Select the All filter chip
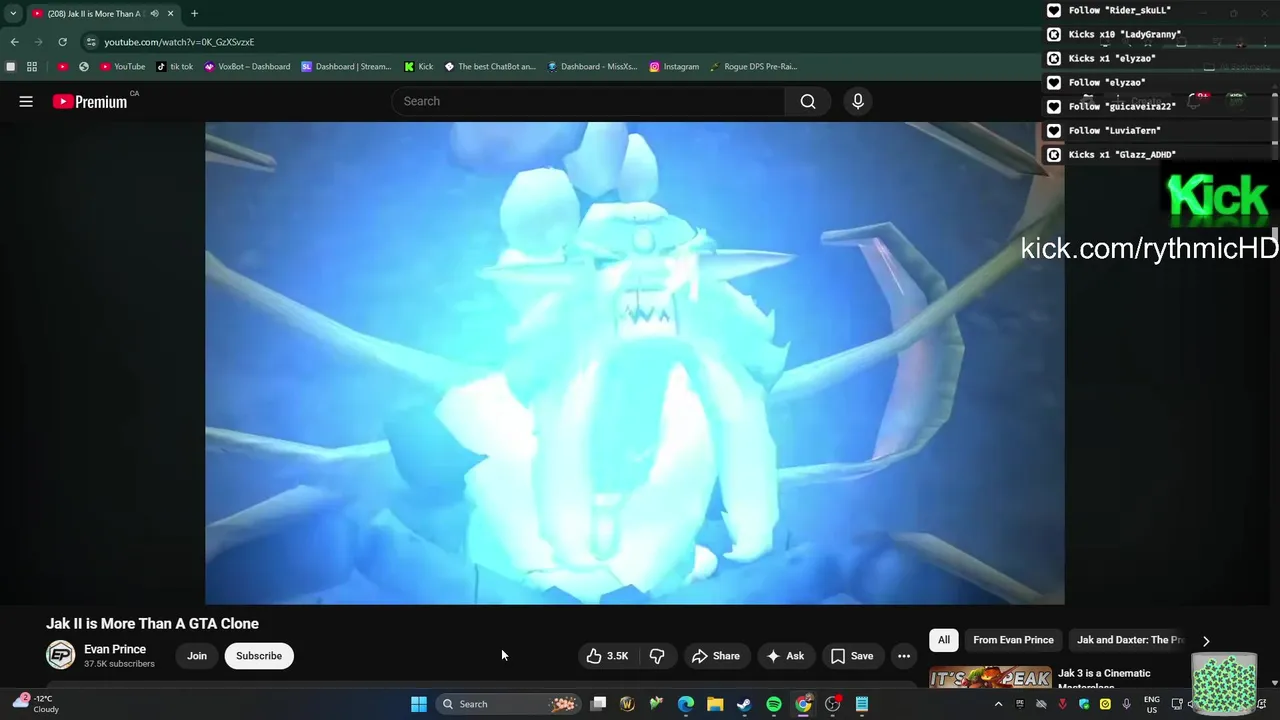Viewport: 1280px width, 720px height. pyautogui.click(x=943, y=640)
